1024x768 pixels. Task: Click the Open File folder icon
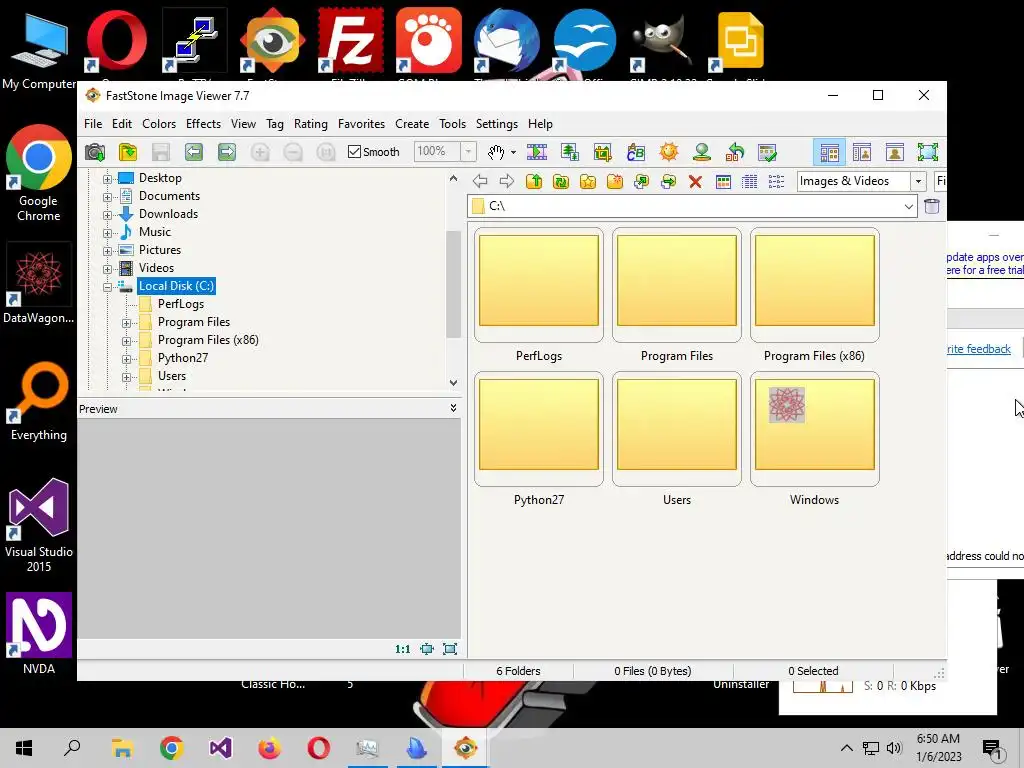pyautogui.click(x=128, y=152)
